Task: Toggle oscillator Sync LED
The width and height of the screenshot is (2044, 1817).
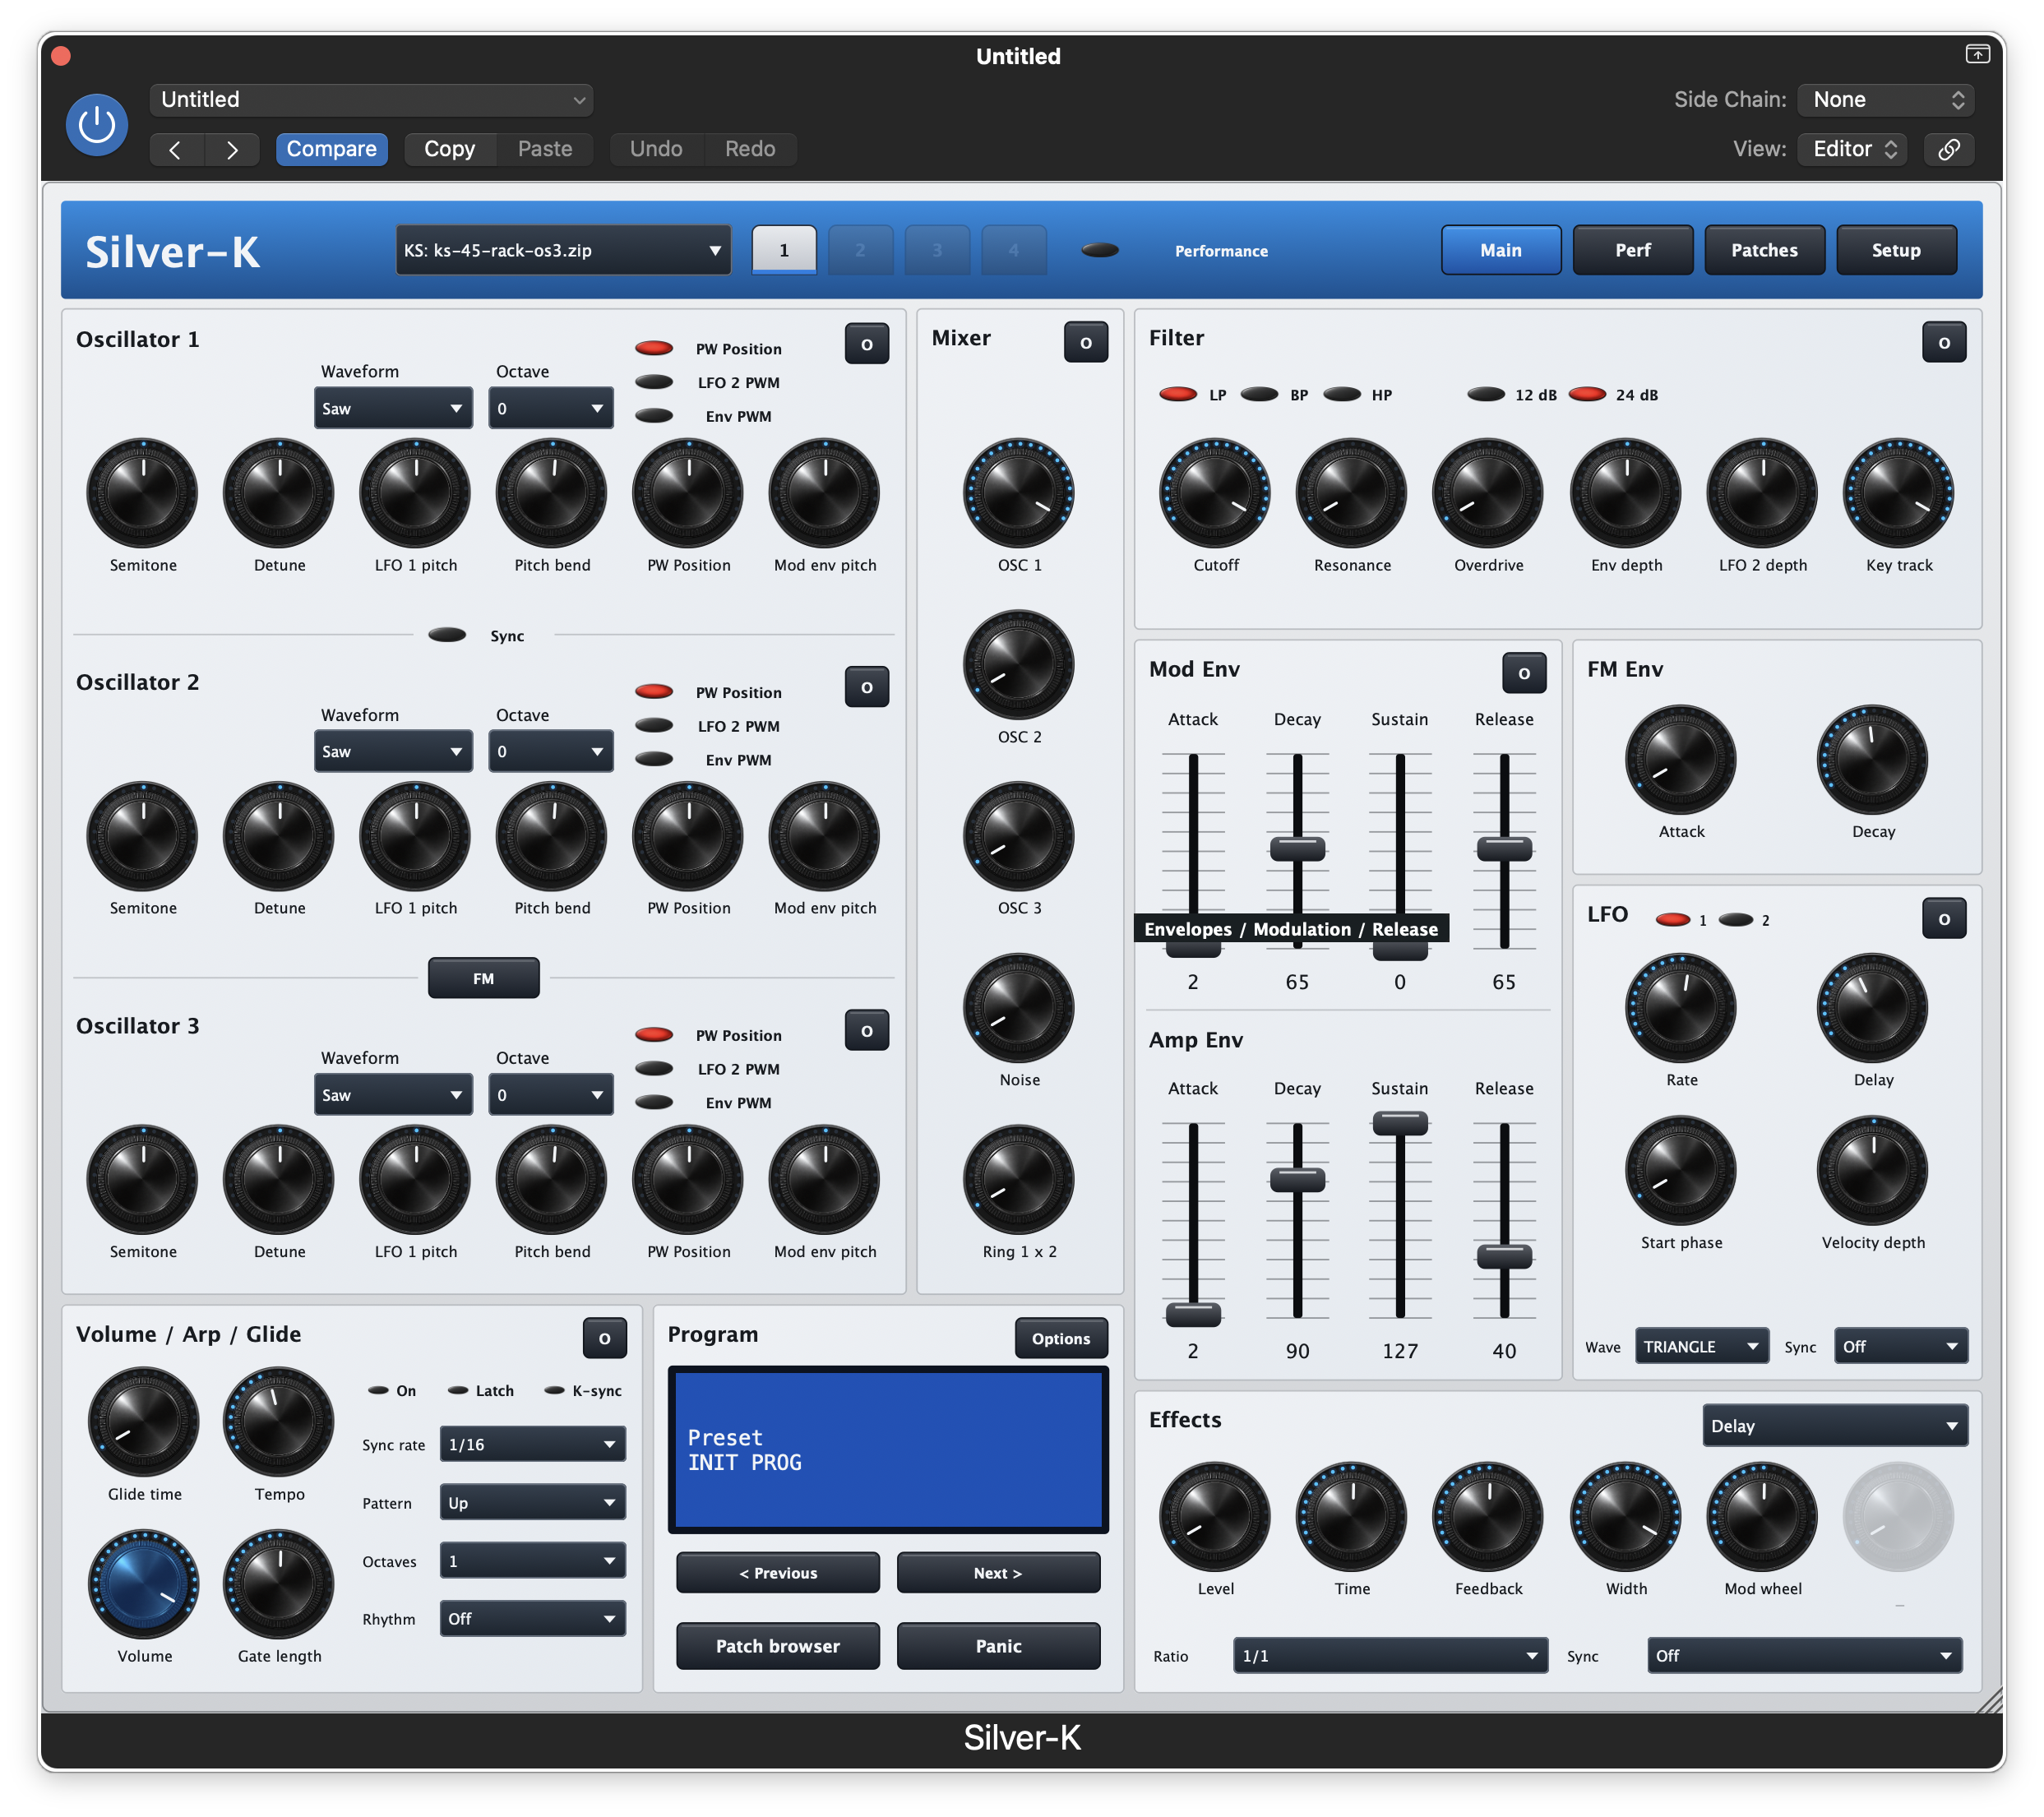Action: (x=447, y=635)
